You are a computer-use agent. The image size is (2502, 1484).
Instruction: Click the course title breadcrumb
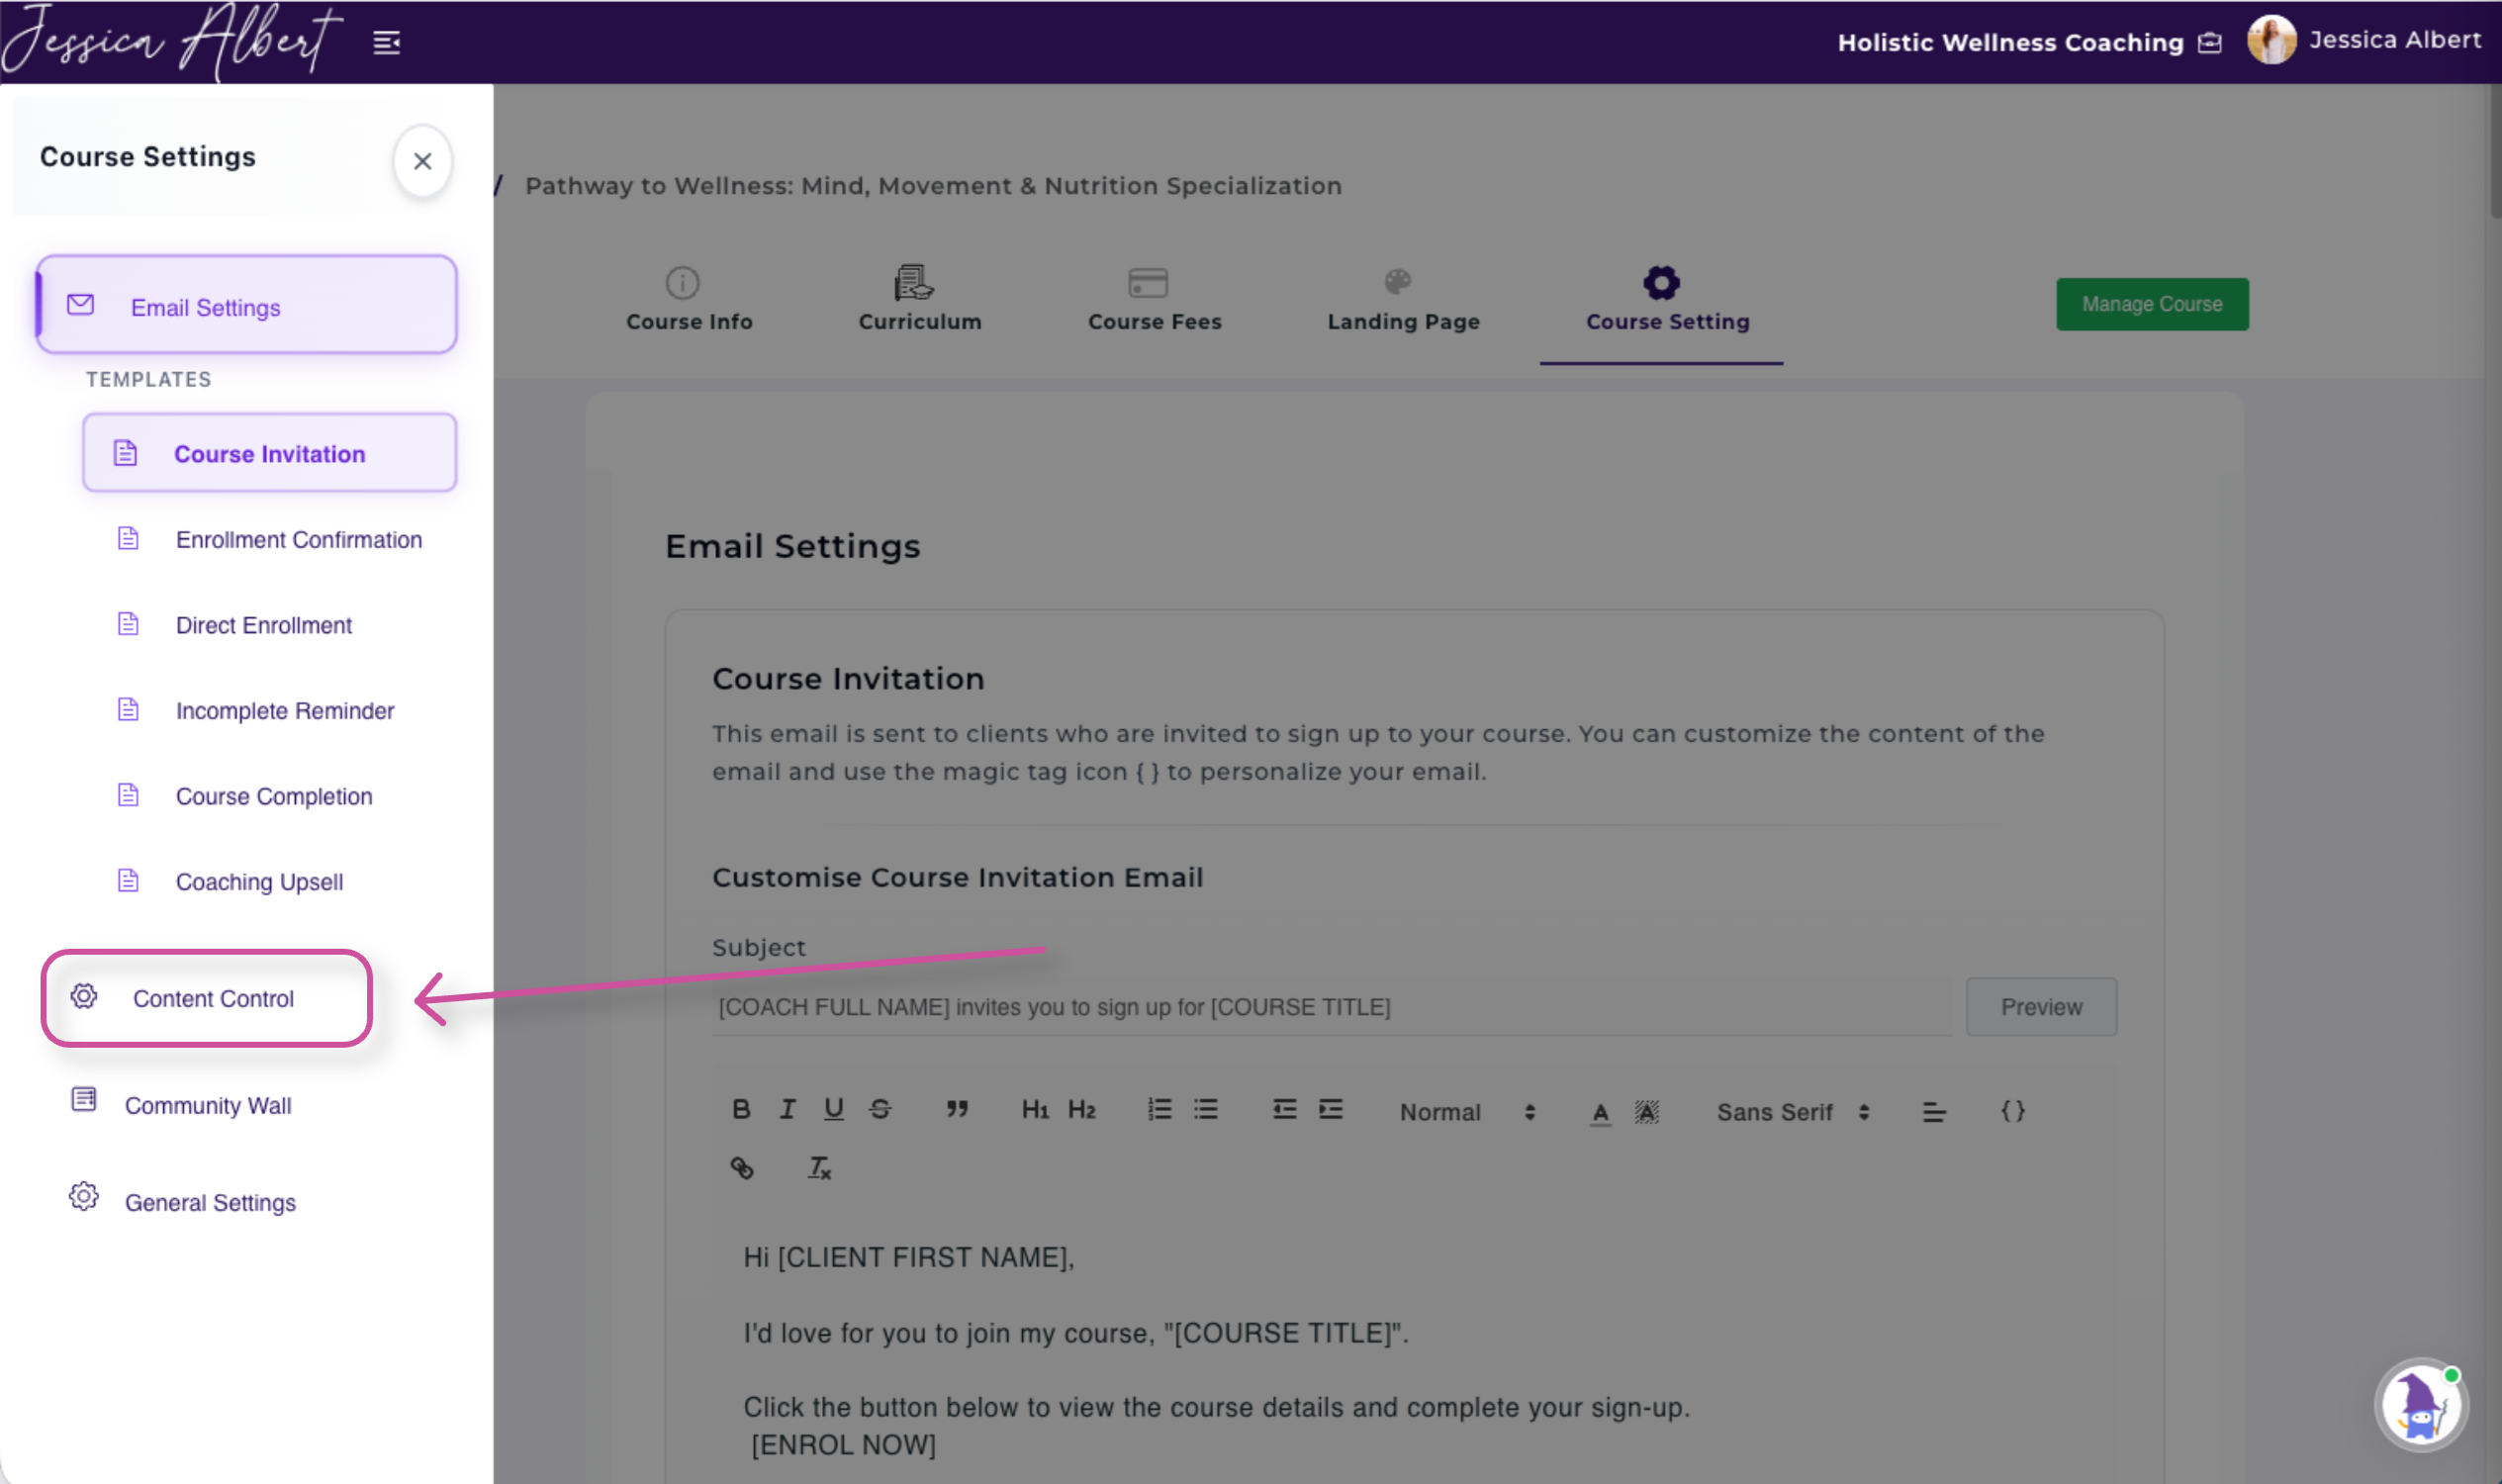click(x=933, y=186)
